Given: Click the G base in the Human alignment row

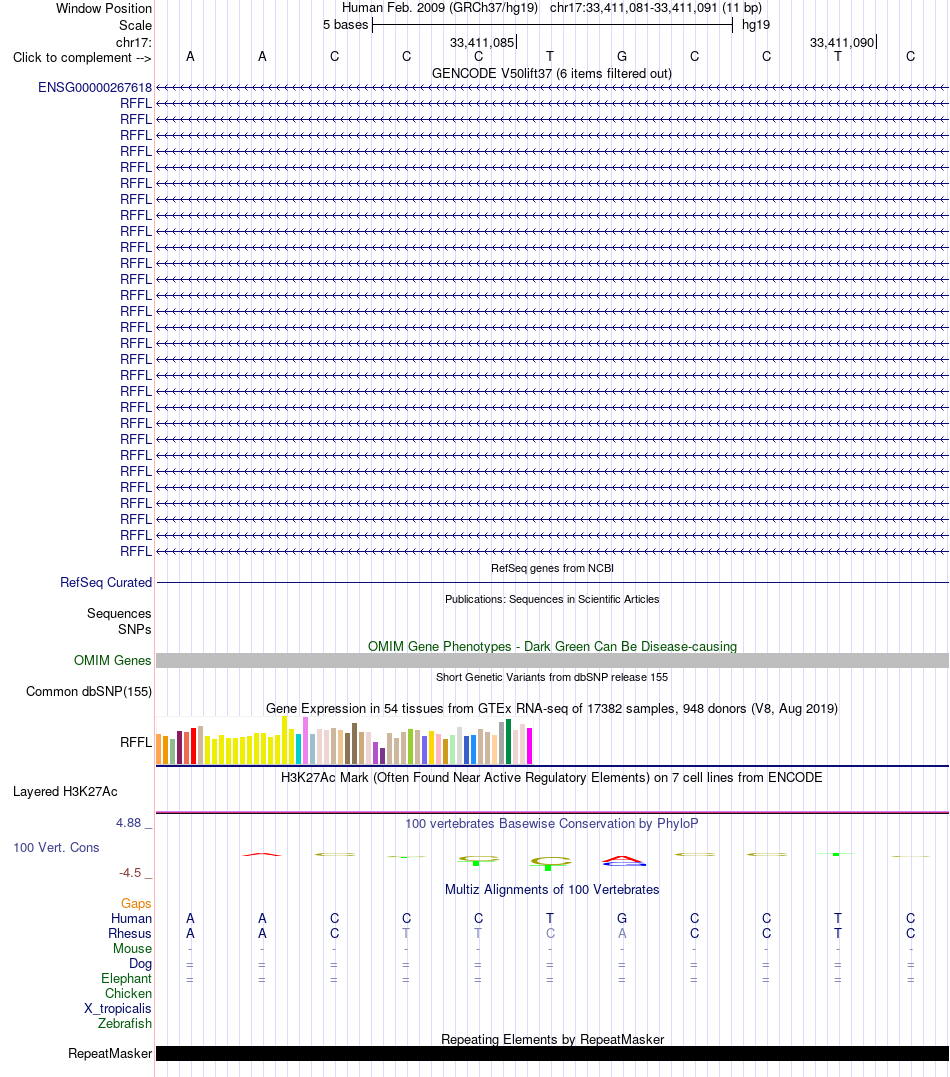Looking at the screenshot, I should click(622, 918).
